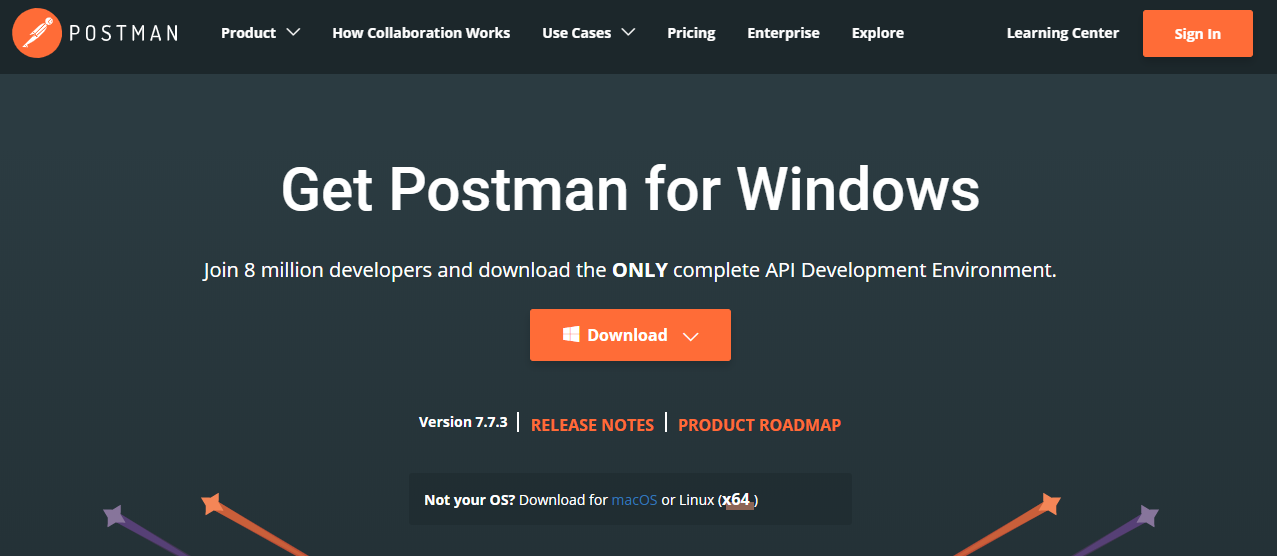
Task: Click the POSTMAN wordmark text
Action: click(124, 33)
